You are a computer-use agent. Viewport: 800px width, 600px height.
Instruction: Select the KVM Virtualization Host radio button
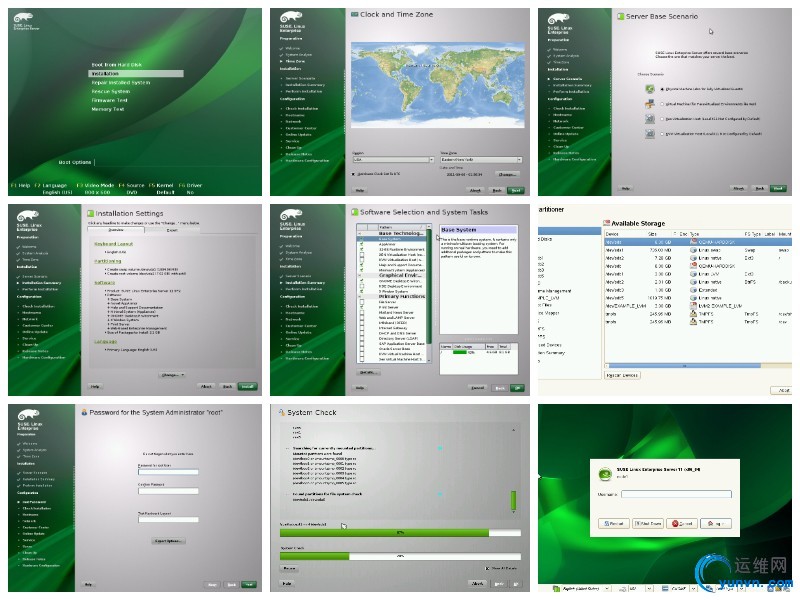tap(662, 134)
